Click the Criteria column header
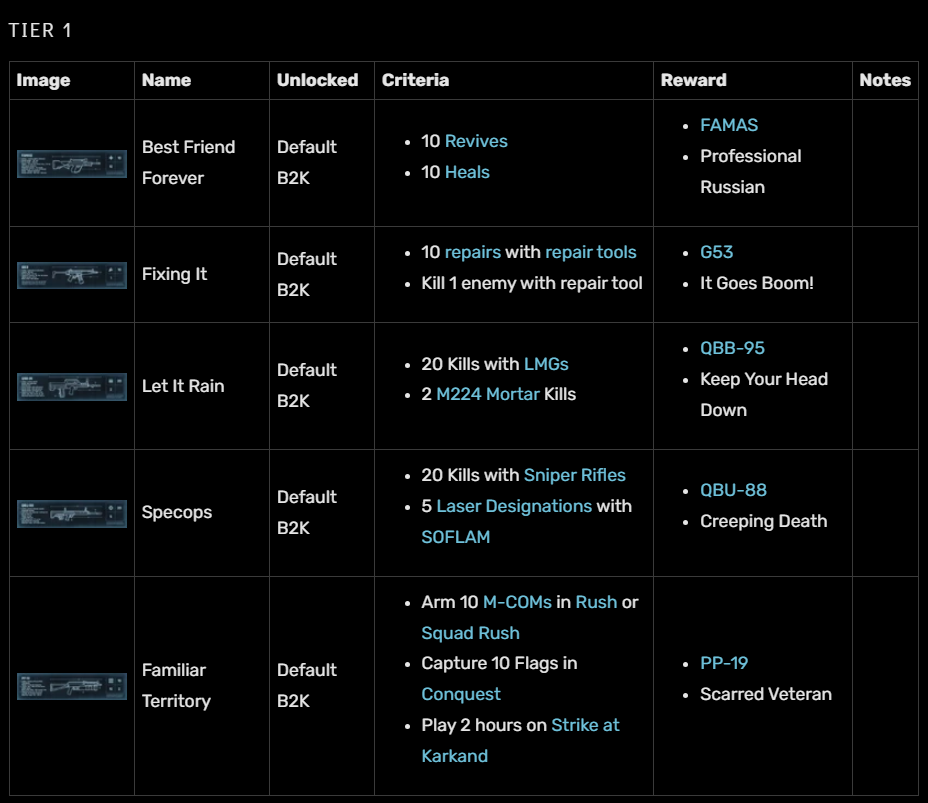 click(415, 80)
